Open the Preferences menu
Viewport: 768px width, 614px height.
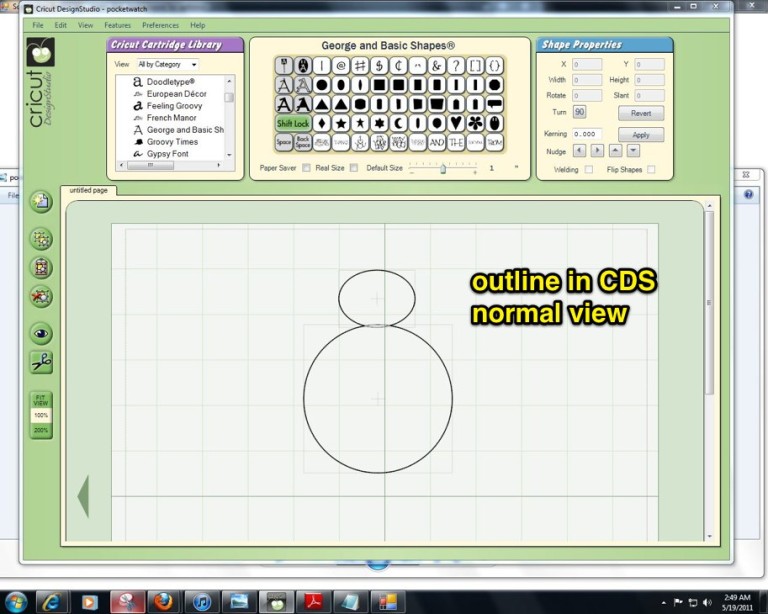pyautogui.click(x=160, y=24)
